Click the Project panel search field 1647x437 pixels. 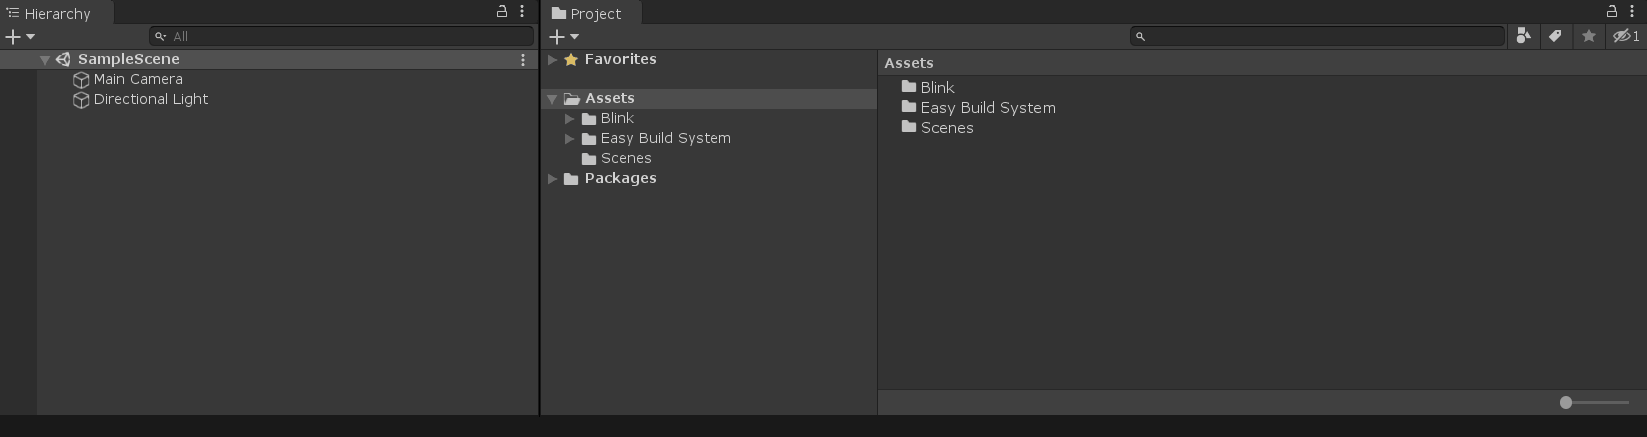[x=1320, y=36]
